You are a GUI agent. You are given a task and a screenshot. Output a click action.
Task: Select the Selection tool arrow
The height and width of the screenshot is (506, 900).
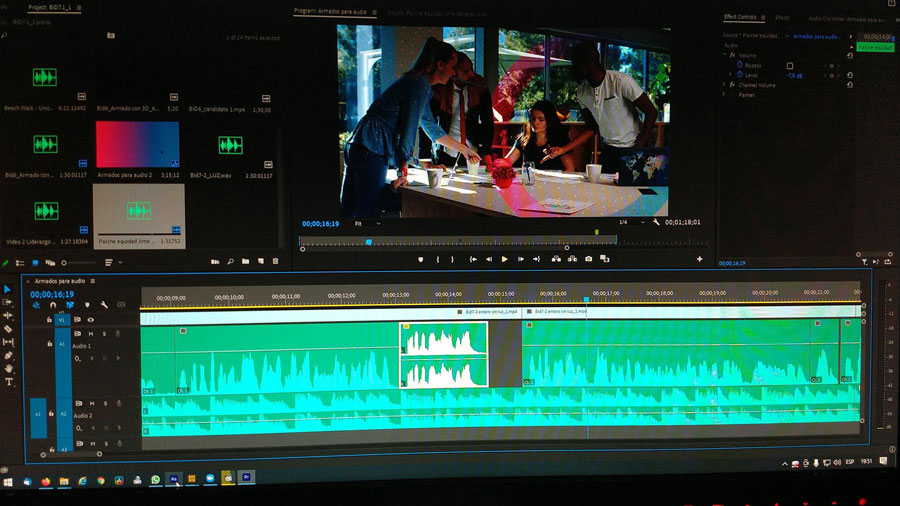click(7, 290)
